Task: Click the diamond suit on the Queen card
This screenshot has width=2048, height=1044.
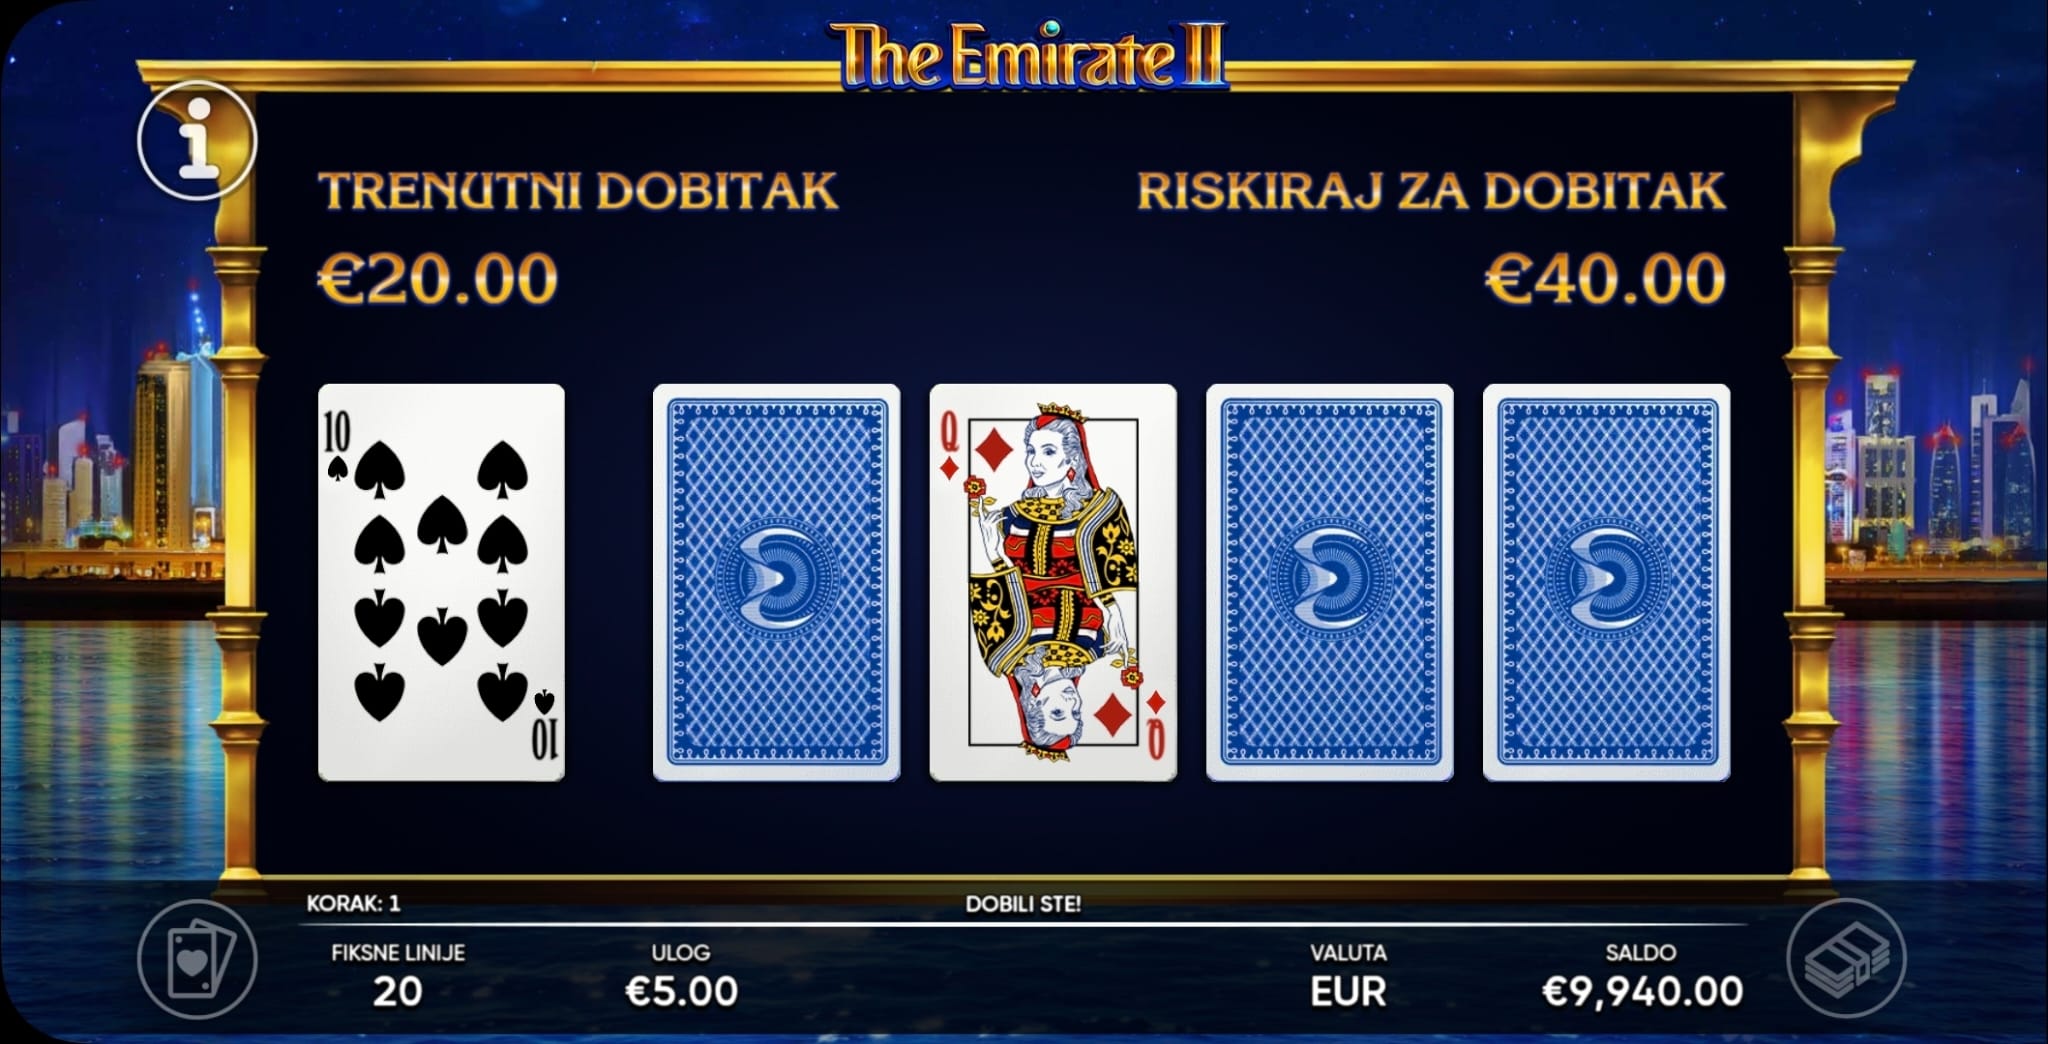Action: (x=994, y=451)
